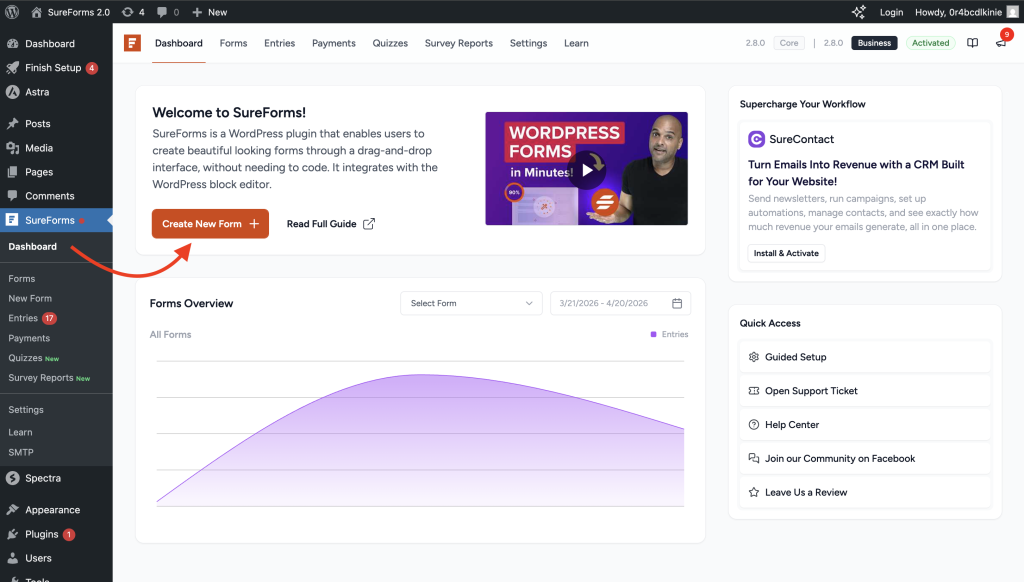Click the SureContact logo icon
The height and width of the screenshot is (582, 1024).
(756, 139)
